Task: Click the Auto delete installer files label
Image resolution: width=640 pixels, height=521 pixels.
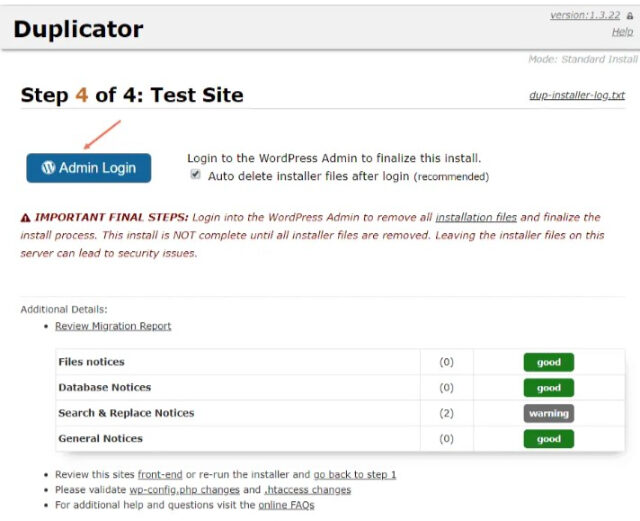Action: pos(349,176)
